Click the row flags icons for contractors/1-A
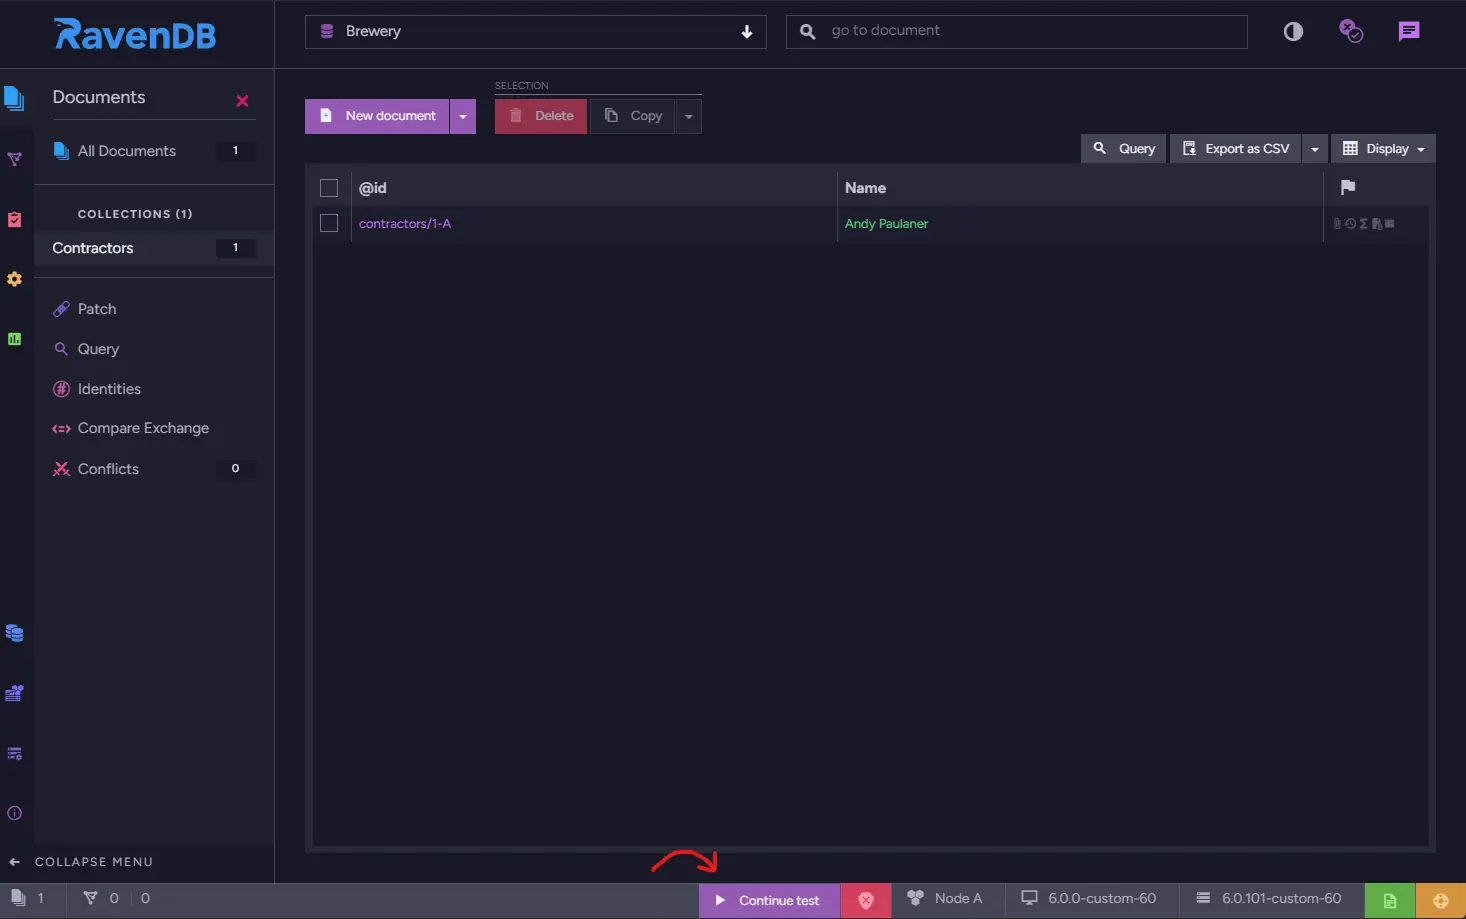Image resolution: width=1466 pixels, height=919 pixels. [1364, 223]
